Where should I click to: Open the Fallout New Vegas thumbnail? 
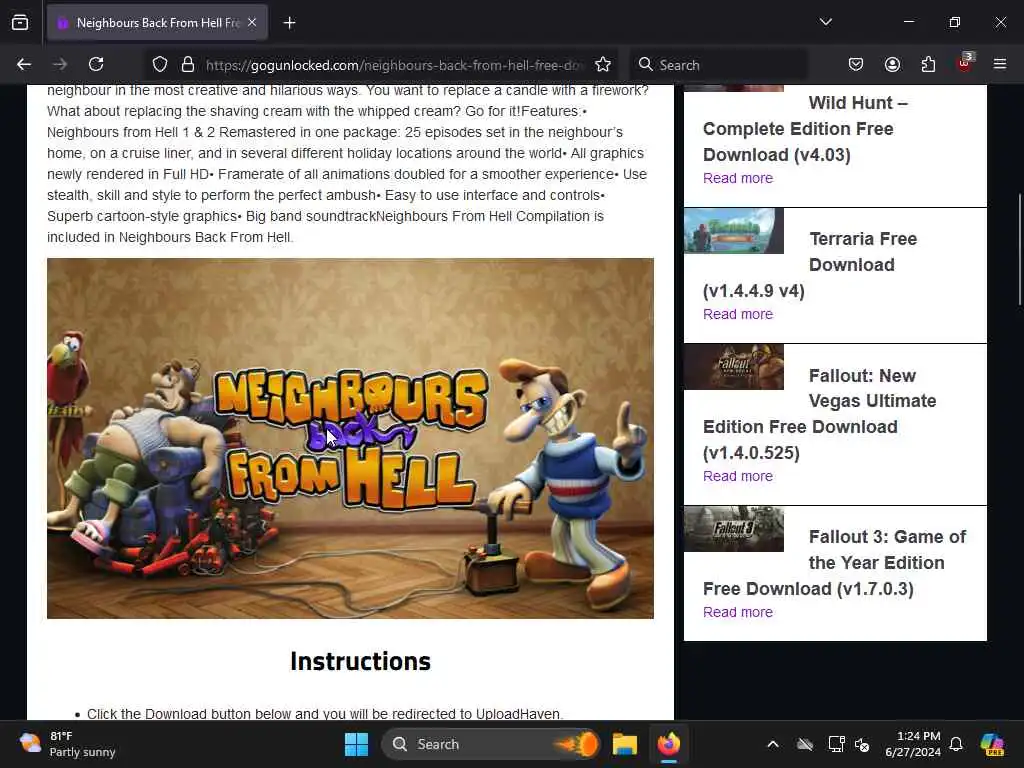(x=733, y=366)
